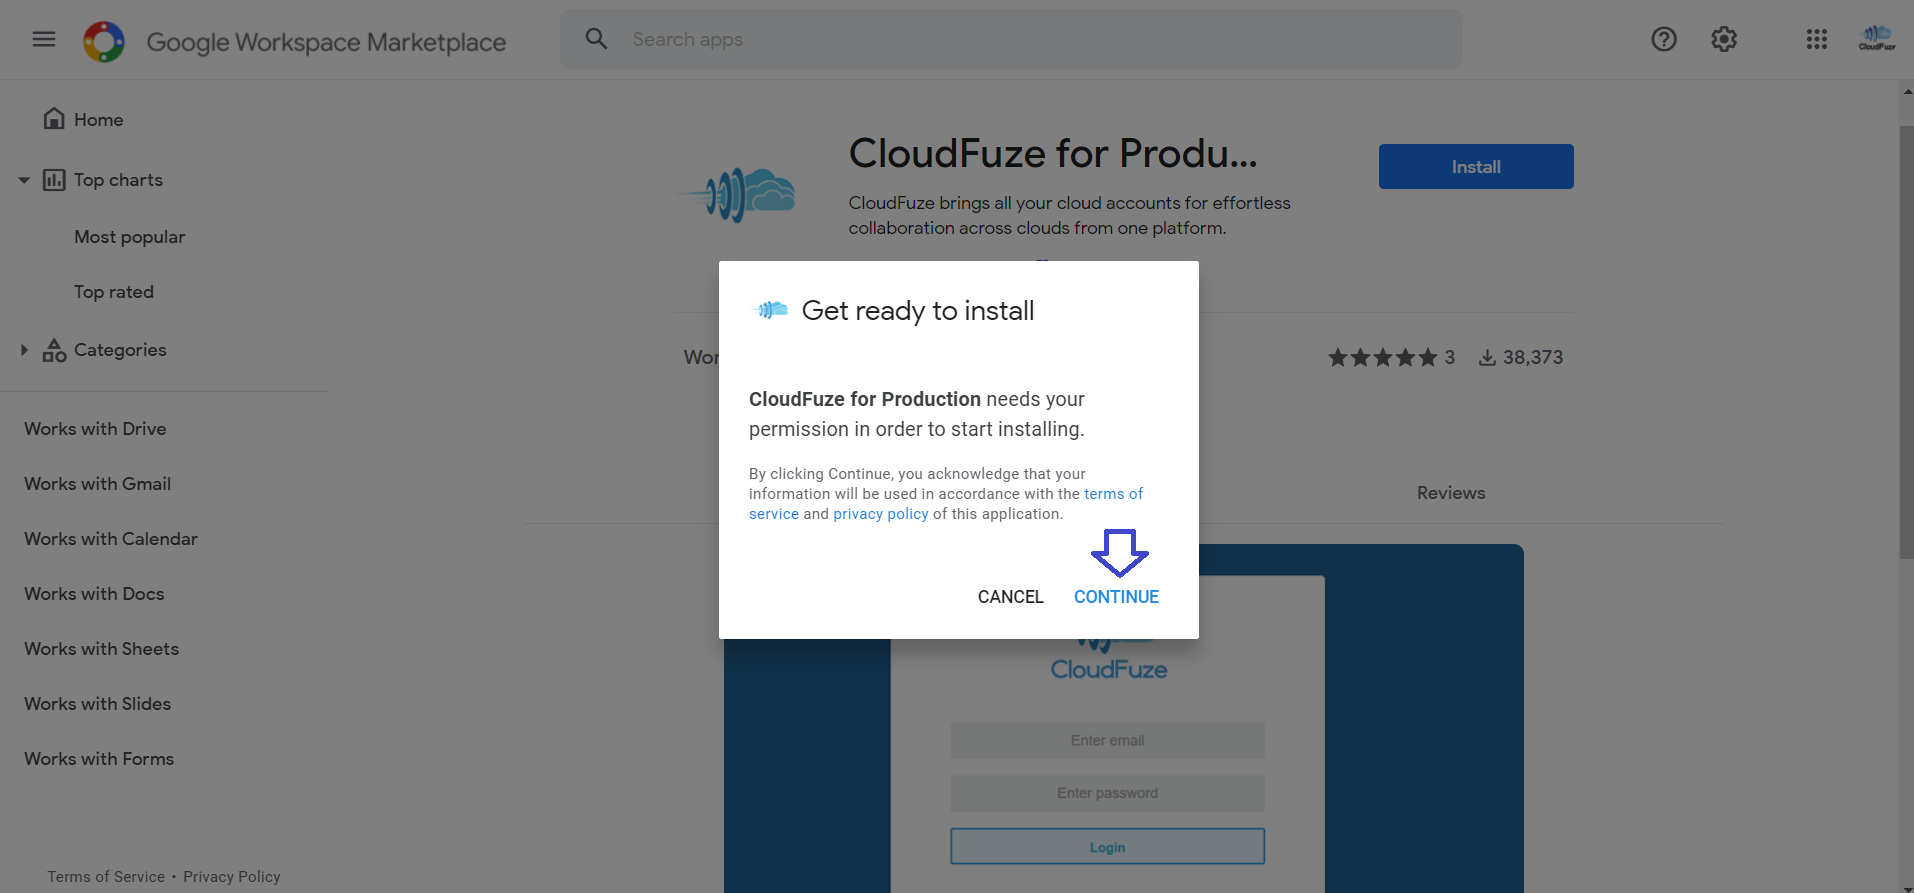Click the Top charts label in sidebar
1914x893 pixels.
(118, 180)
